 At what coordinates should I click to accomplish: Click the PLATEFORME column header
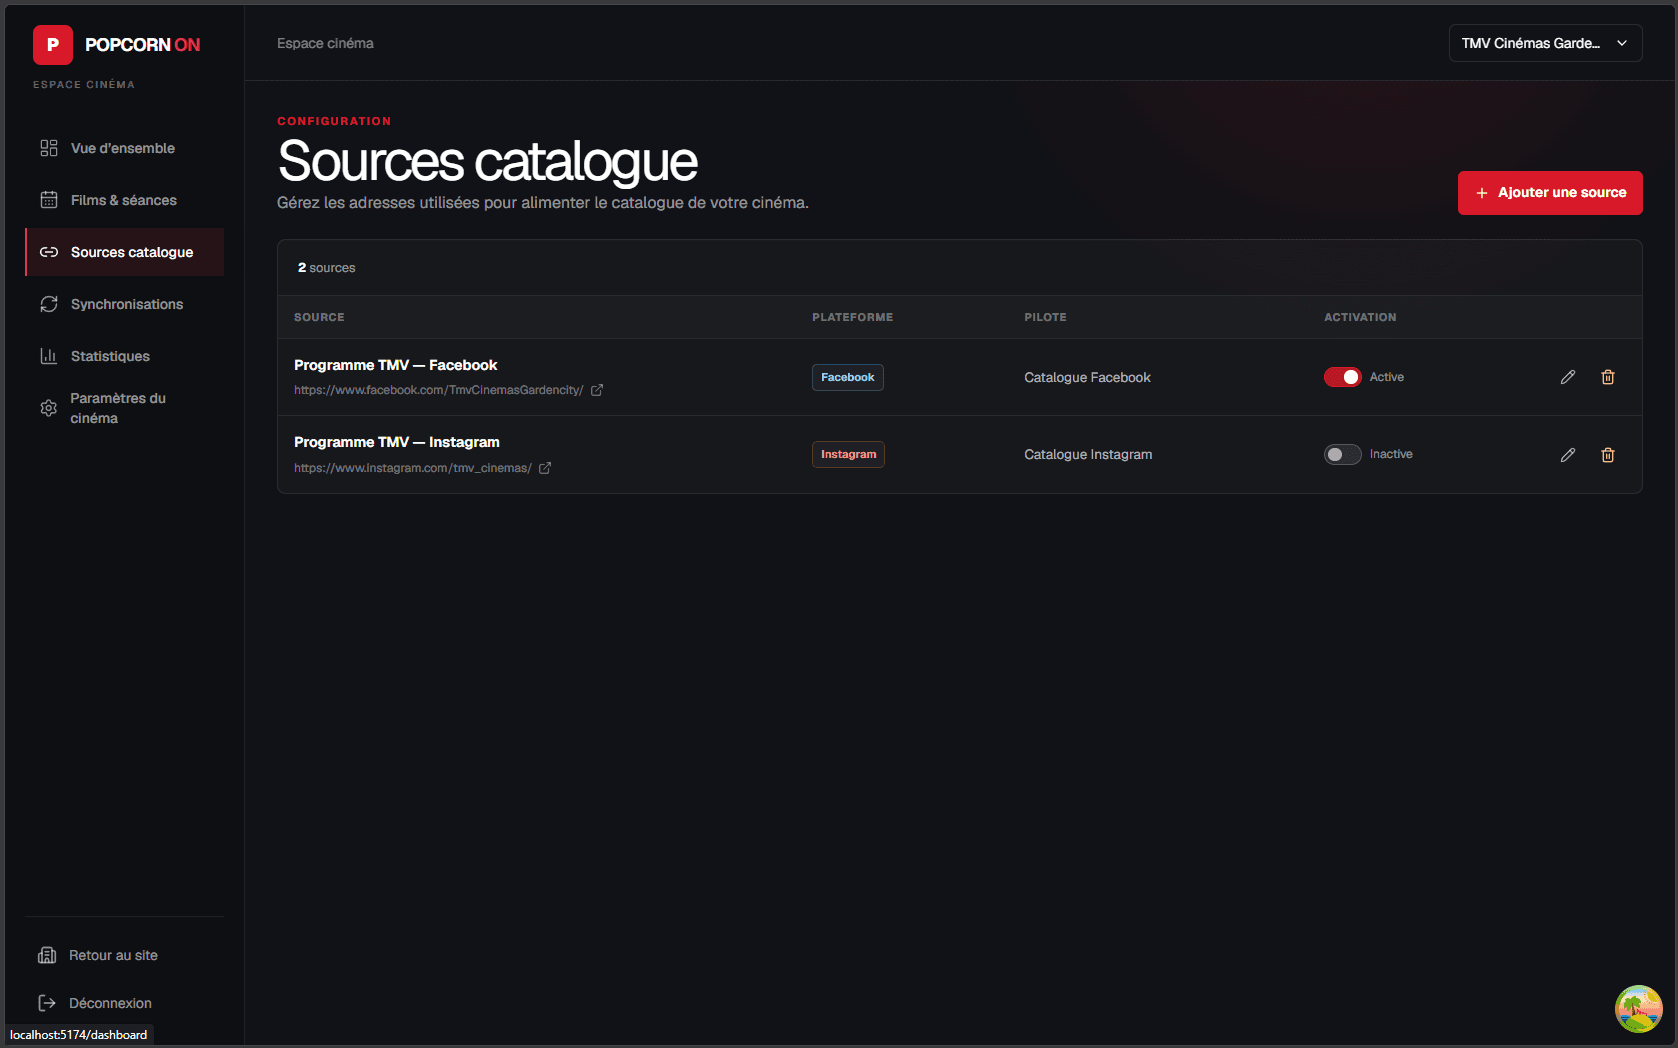[852, 317]
